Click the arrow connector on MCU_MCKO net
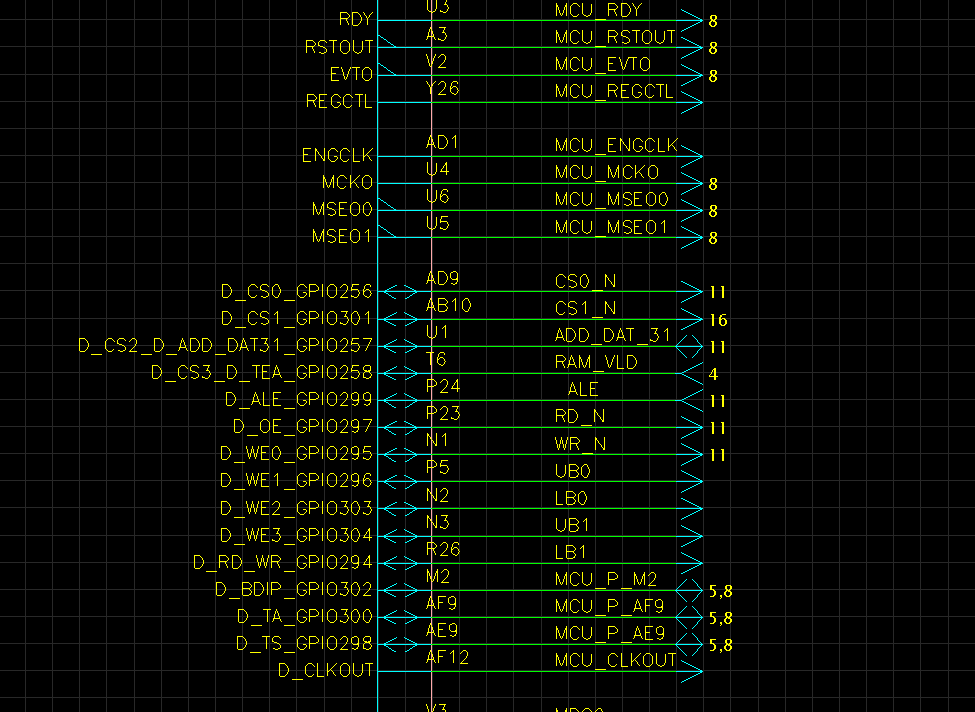The height and width of the screenshot is (712, 975). click(692, 184)
